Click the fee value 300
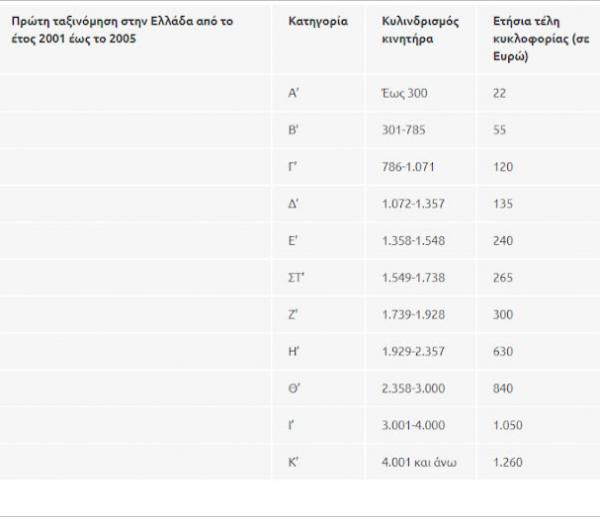Screen dimensions: 600x518 point(503,315)
